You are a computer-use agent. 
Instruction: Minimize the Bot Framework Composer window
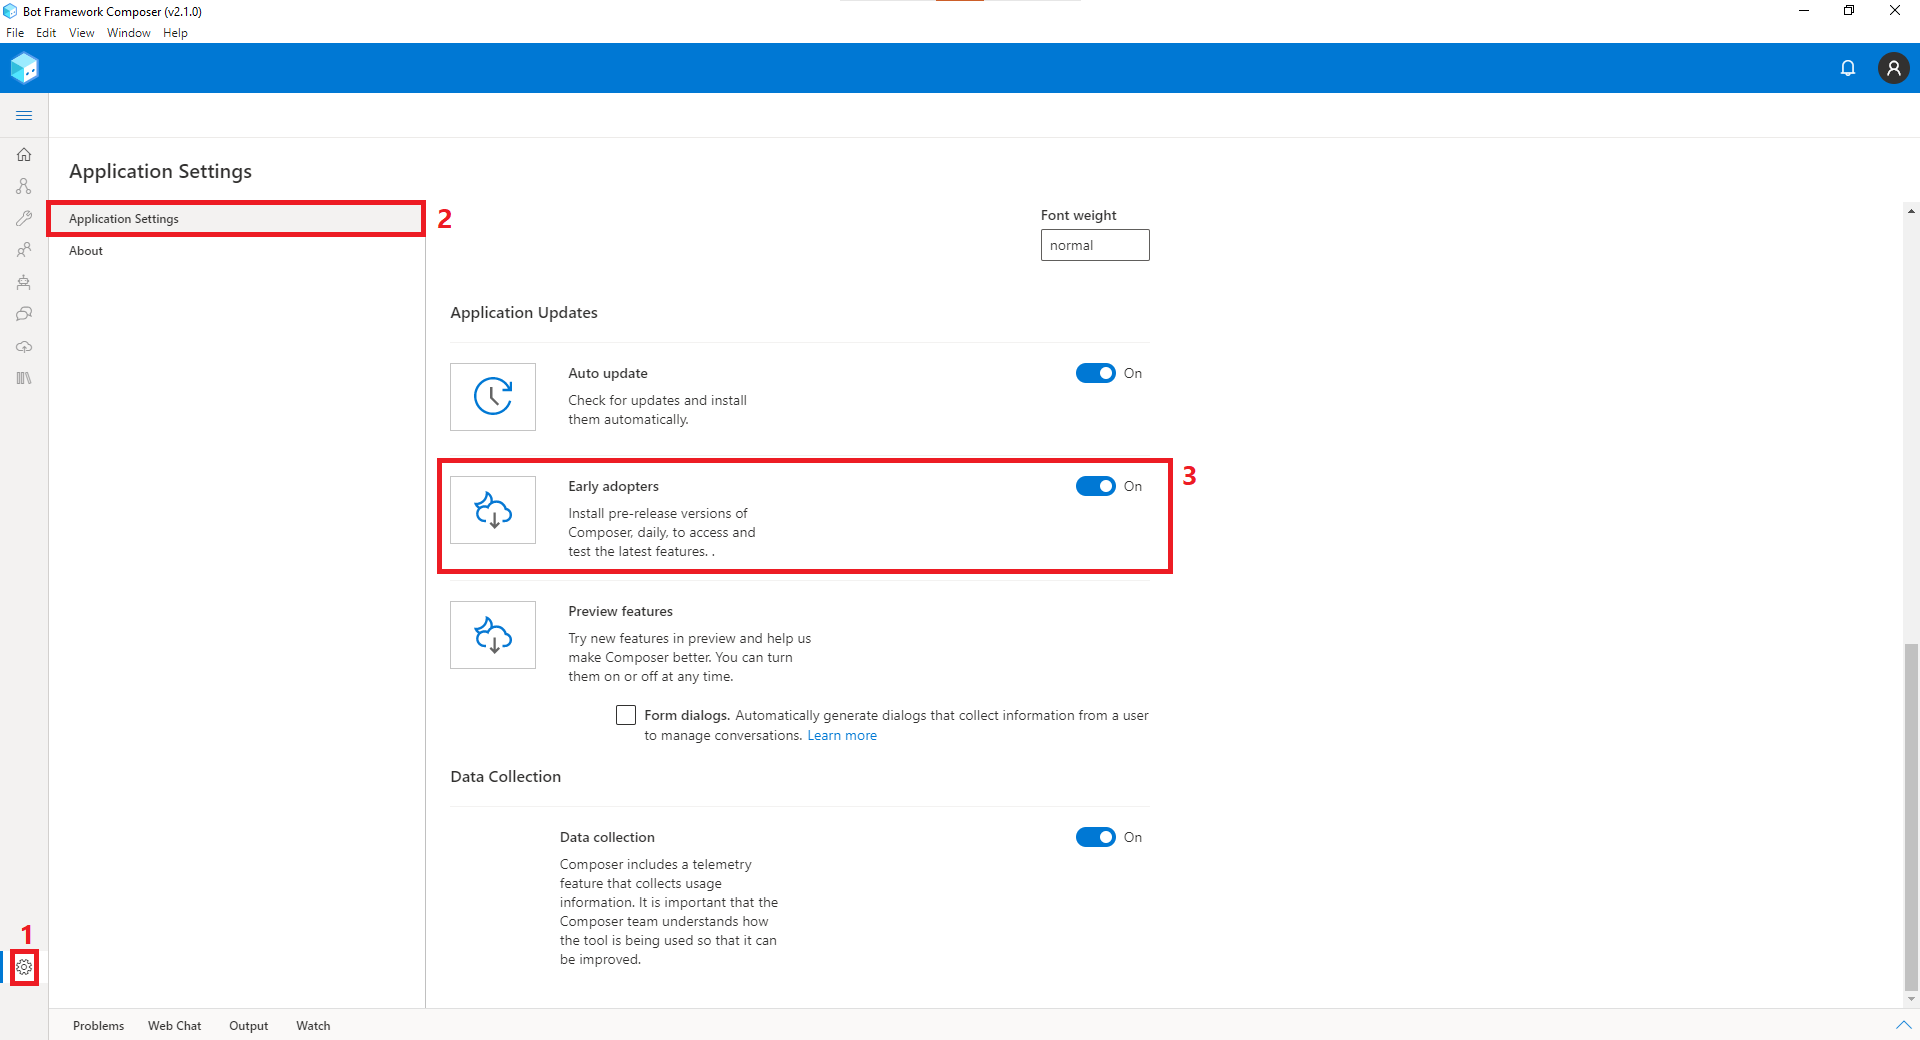point(1804,11)
